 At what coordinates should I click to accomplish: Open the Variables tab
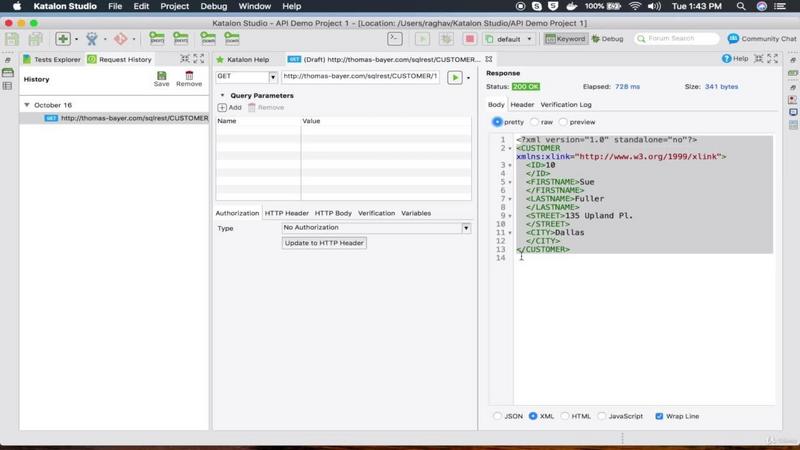pyautogui.click(x=416, y=213)
